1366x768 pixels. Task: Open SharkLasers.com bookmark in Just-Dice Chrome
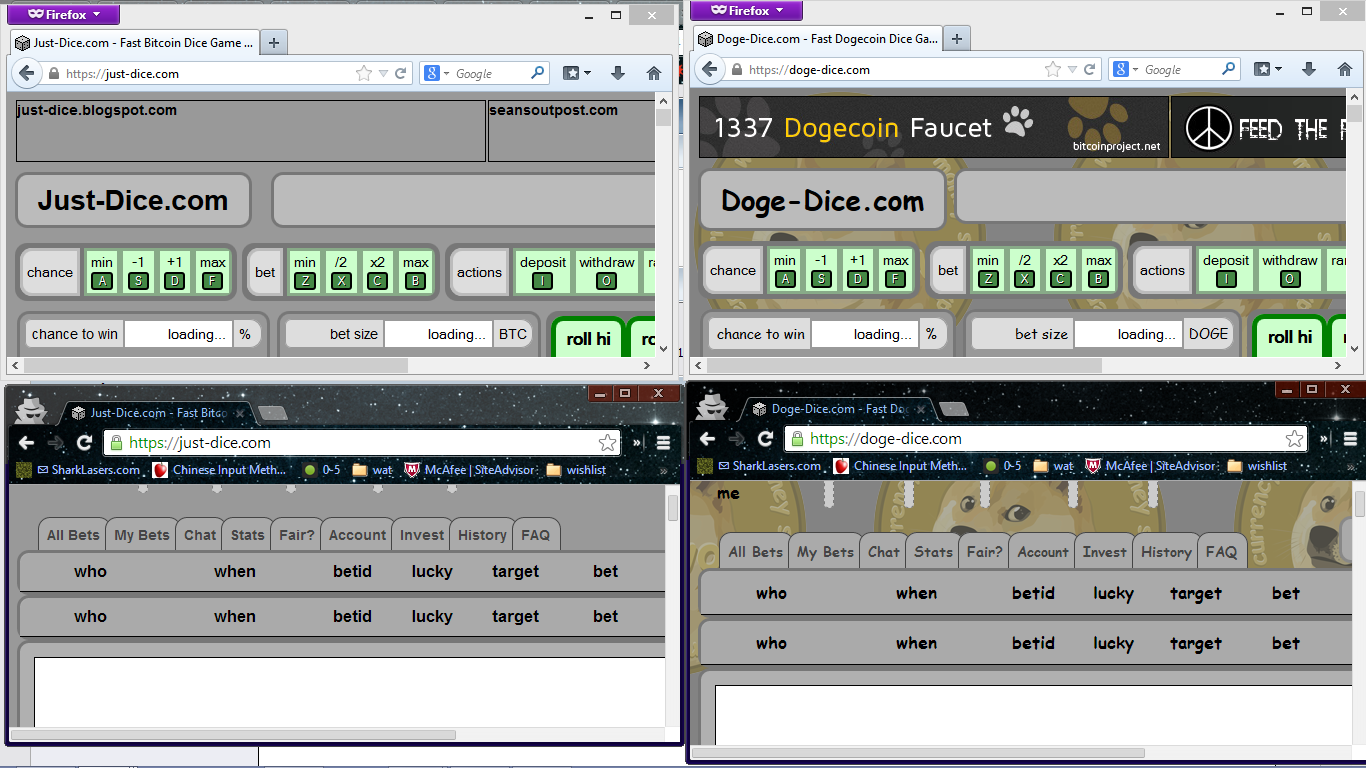click(88, 470)
